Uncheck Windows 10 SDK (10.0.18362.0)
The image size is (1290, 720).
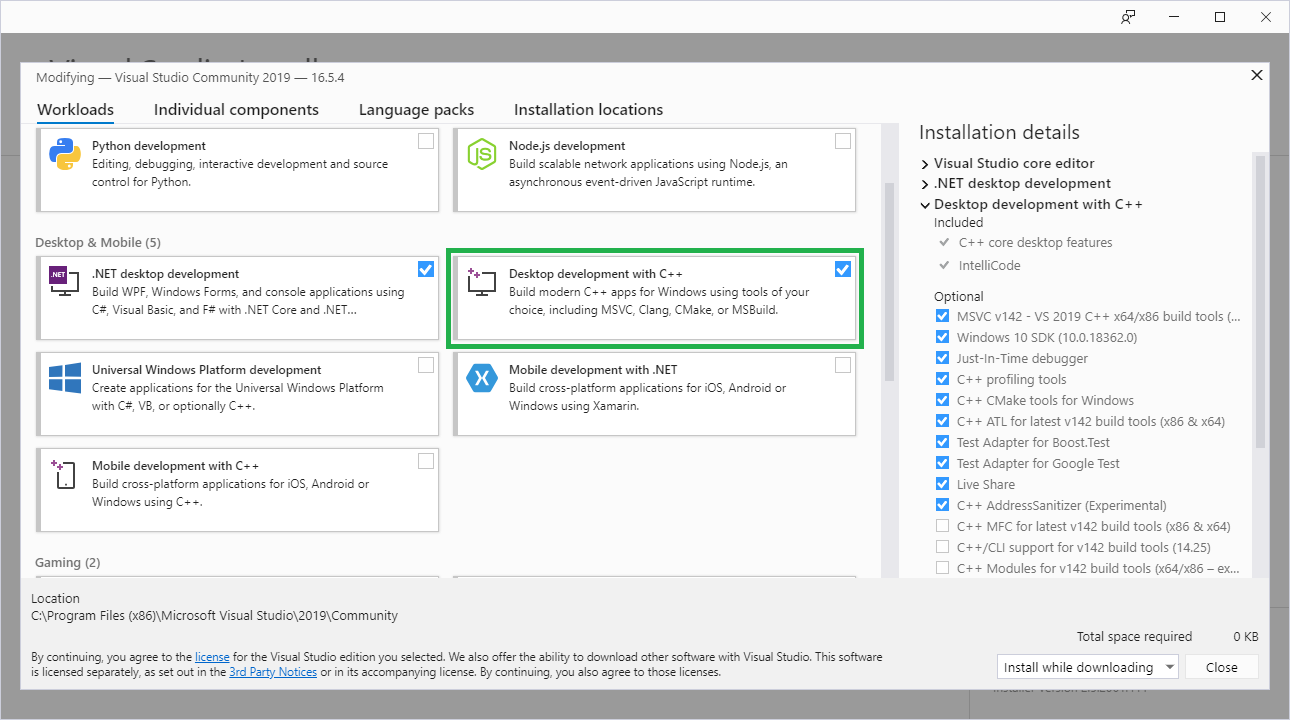[x=942, y=337]
